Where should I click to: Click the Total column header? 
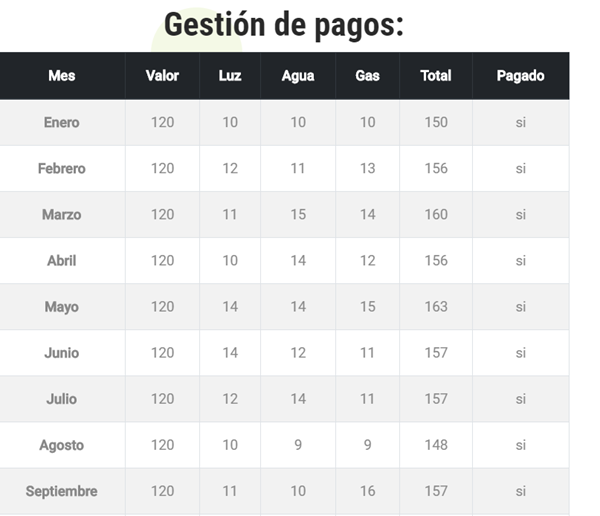pyautogui.click(x=436, y=76)
